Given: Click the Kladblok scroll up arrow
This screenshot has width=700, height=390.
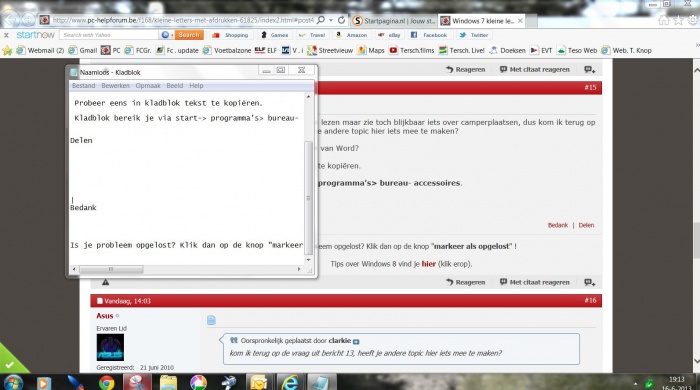Looking at the screenshot, I should (308, 97).
